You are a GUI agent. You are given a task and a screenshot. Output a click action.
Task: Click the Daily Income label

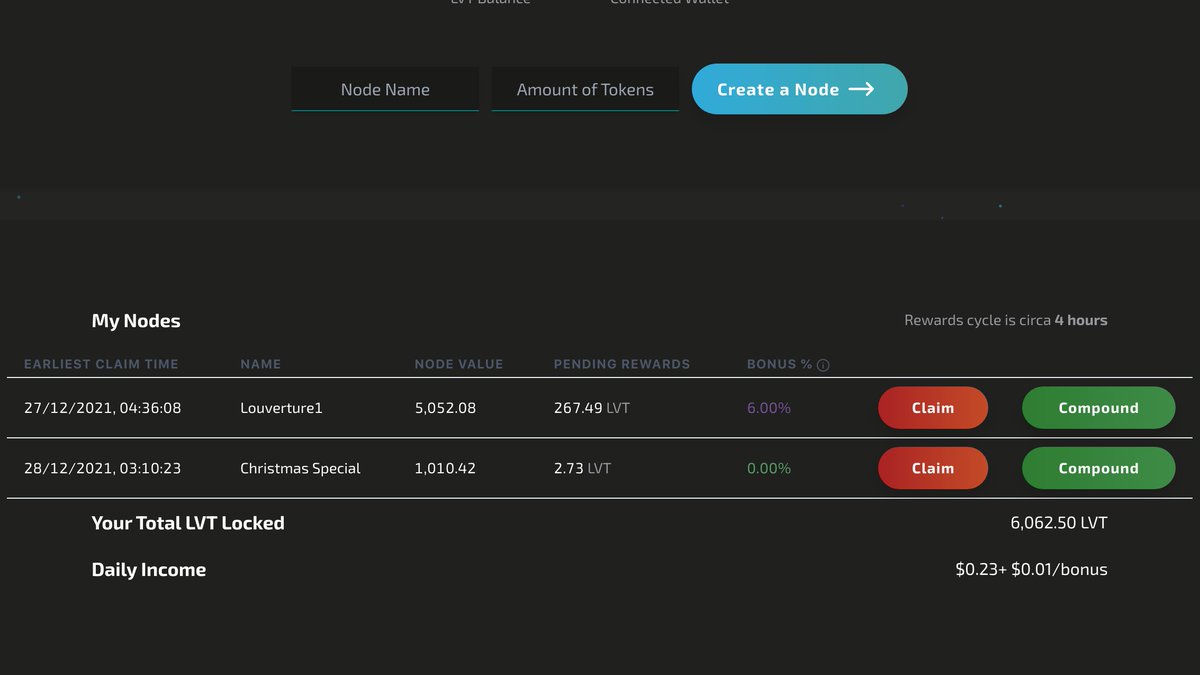click(x=149, y=570)
